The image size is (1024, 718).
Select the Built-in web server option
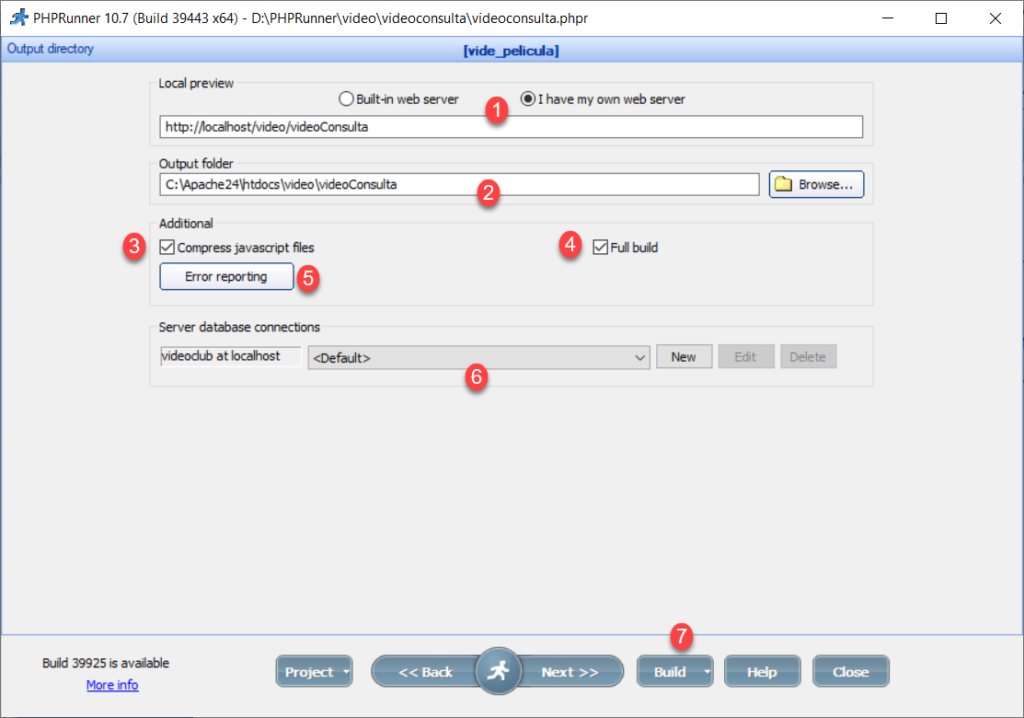pyautogui.click(x=347, y=99)
